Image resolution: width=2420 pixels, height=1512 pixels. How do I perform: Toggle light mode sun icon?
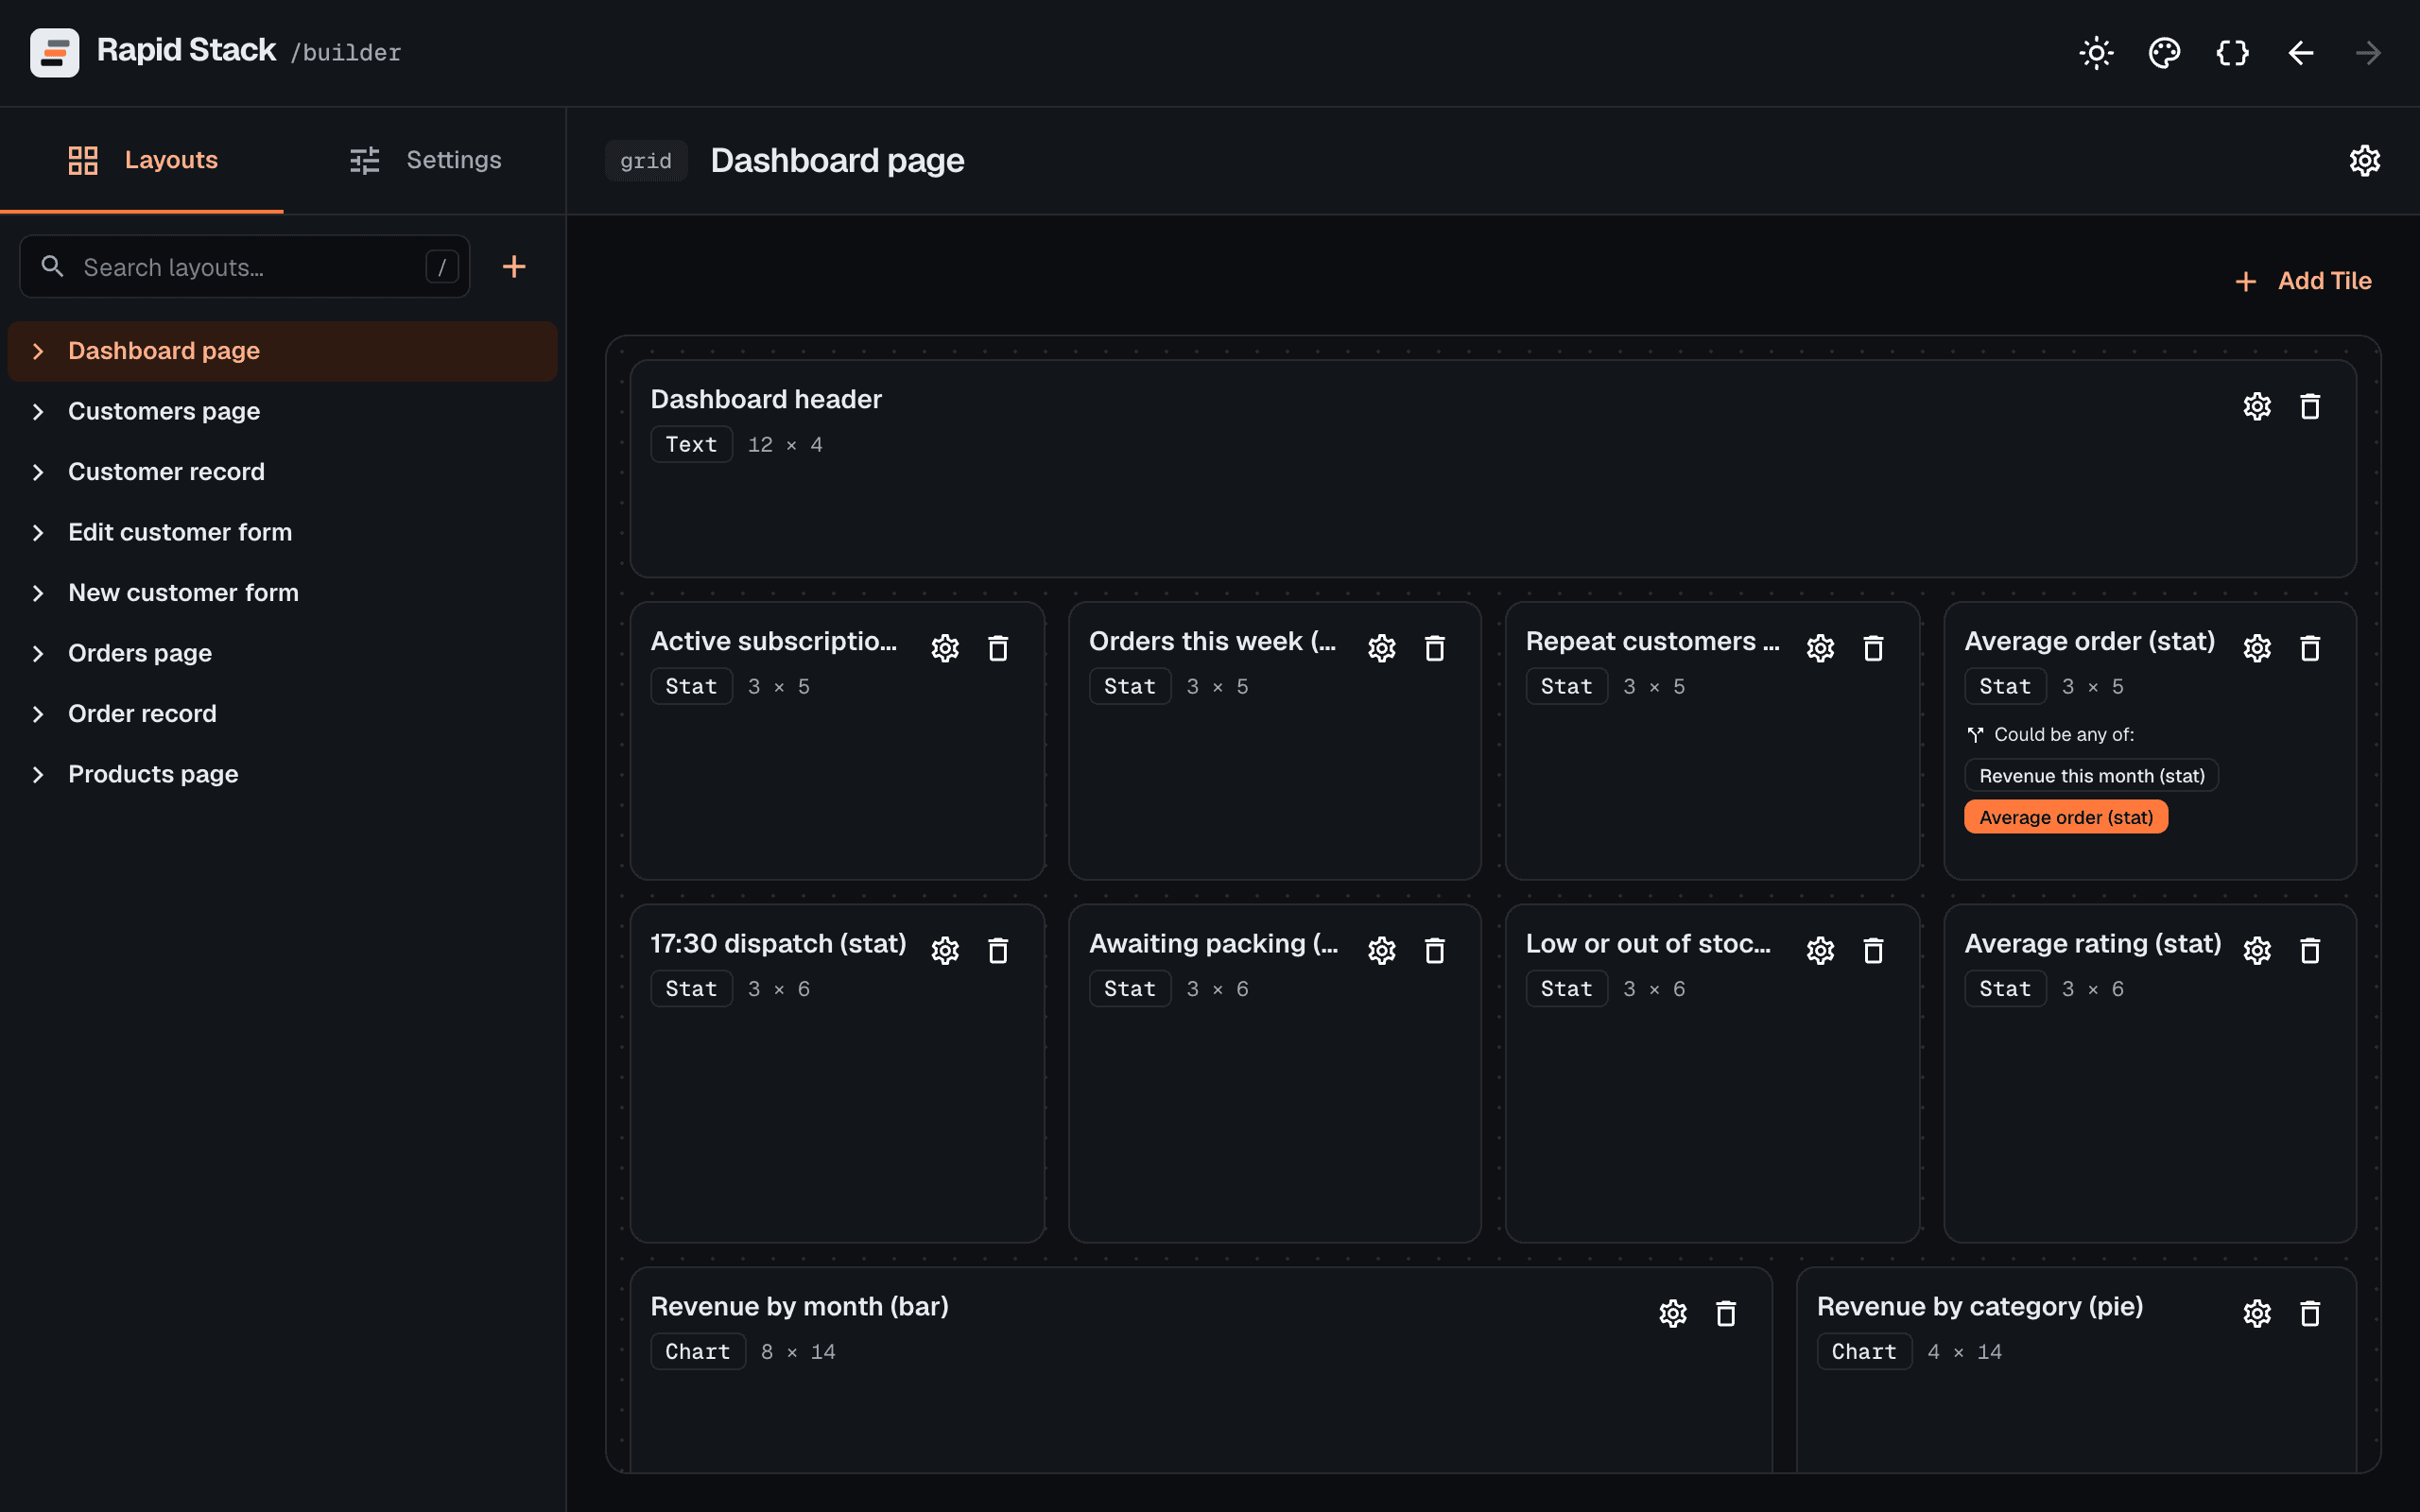(x=2096, y=53)
